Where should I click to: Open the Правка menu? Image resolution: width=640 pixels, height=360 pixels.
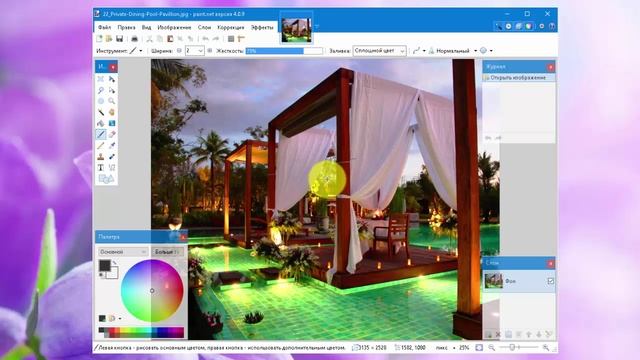(126, 27)
